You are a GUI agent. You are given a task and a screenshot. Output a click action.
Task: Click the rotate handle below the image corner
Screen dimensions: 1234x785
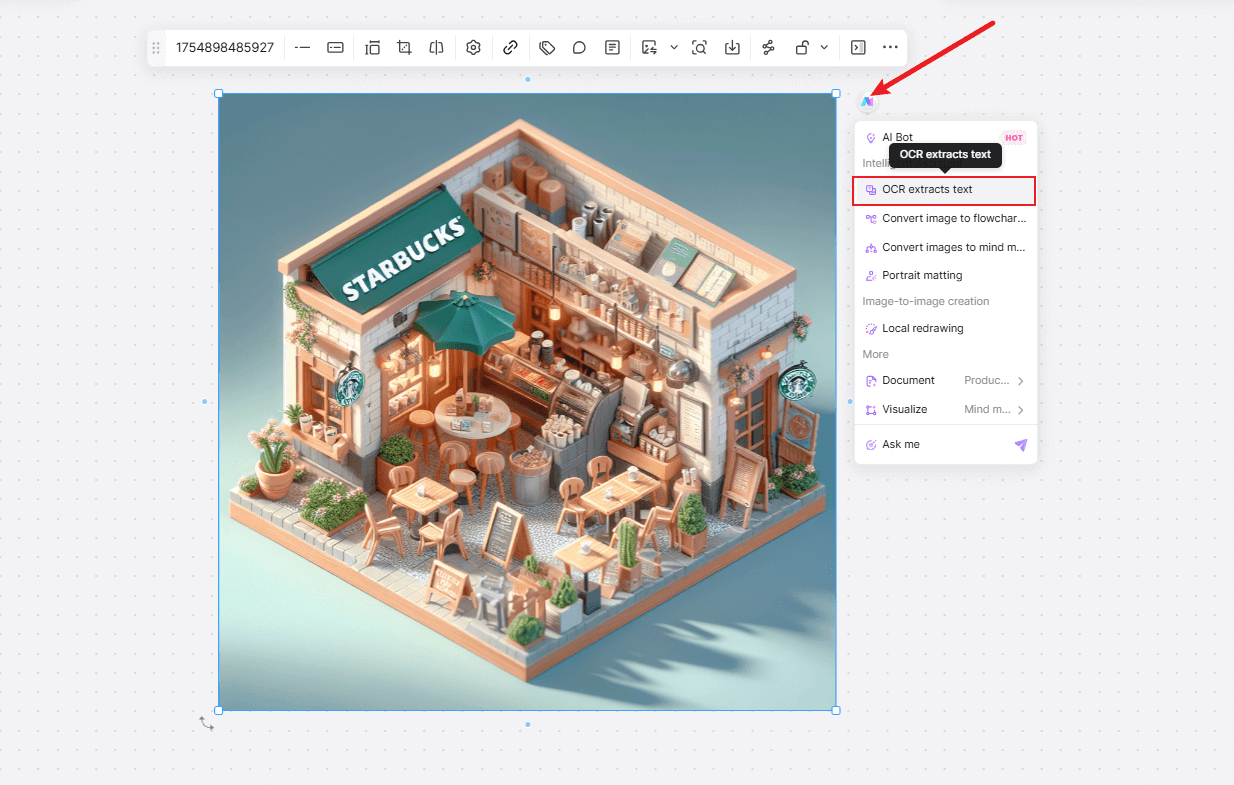click(207, 723)
